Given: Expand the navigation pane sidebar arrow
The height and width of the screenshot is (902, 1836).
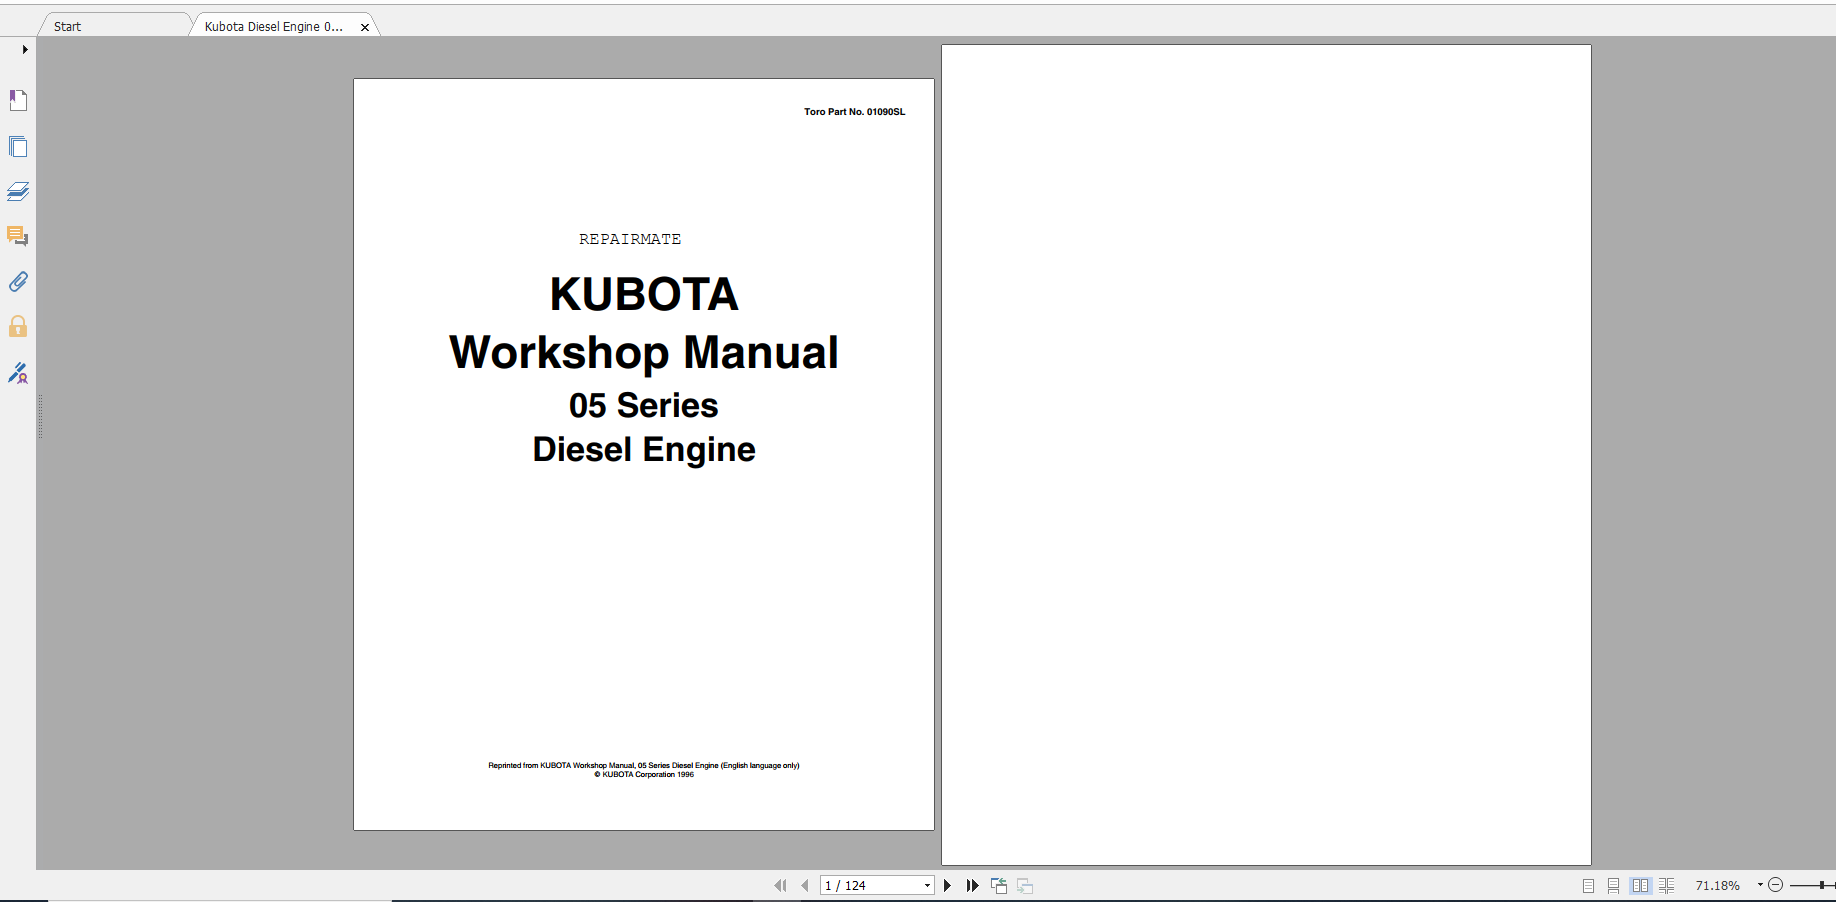Looking at the screenshot, I should 24,48.
